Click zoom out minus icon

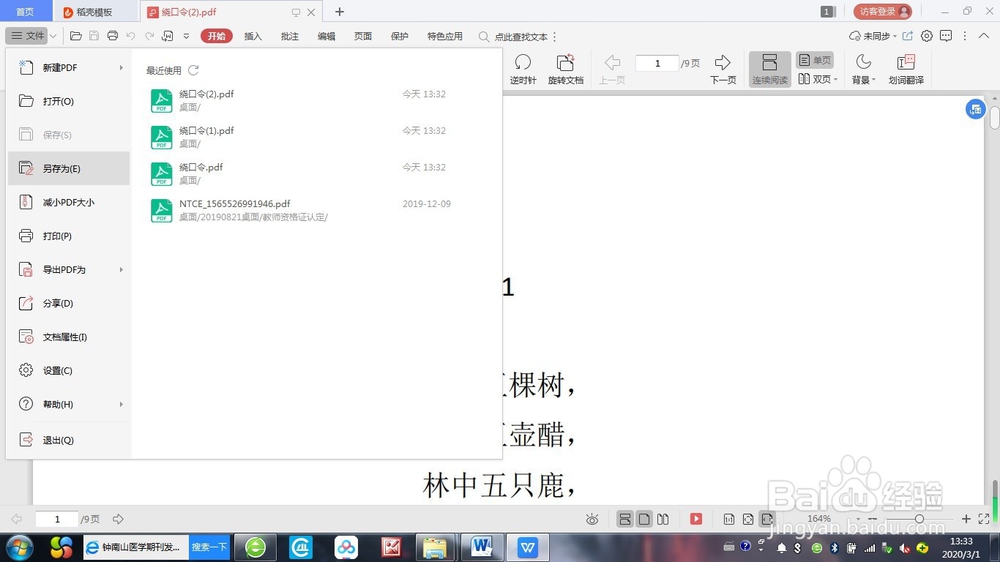(872, 519)
